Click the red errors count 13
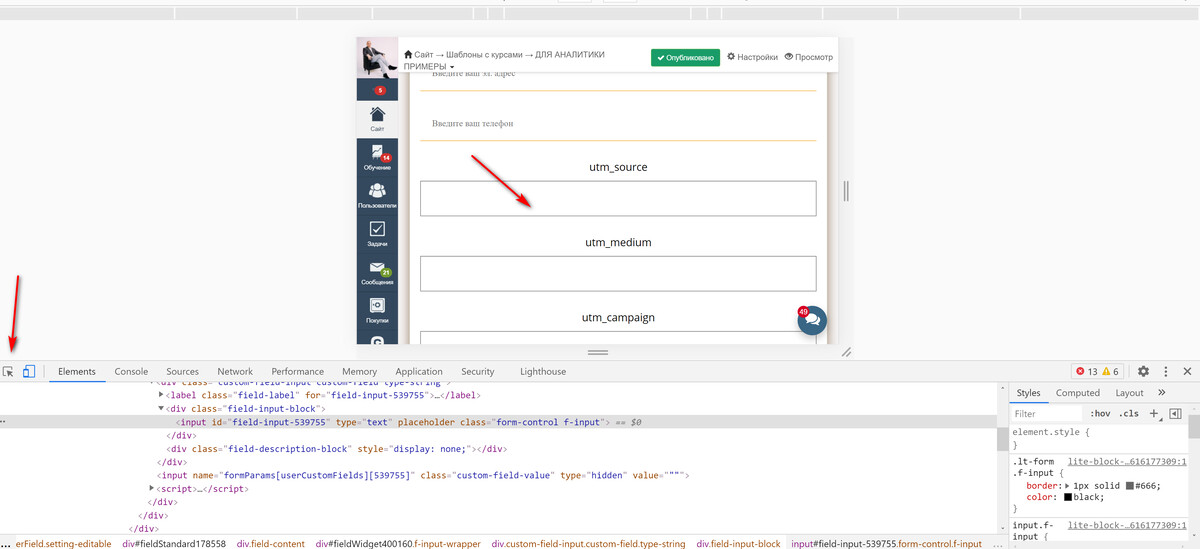 [1086, 371]
